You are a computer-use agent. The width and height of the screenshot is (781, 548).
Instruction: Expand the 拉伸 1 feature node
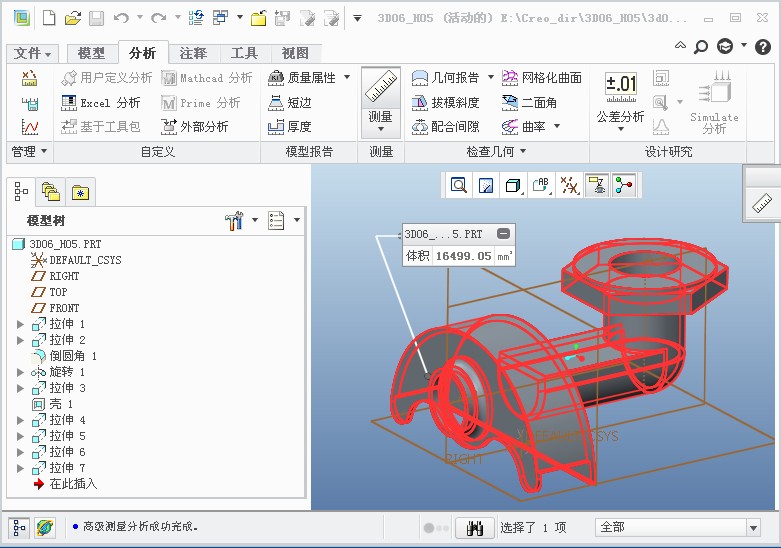click(20, 324)
